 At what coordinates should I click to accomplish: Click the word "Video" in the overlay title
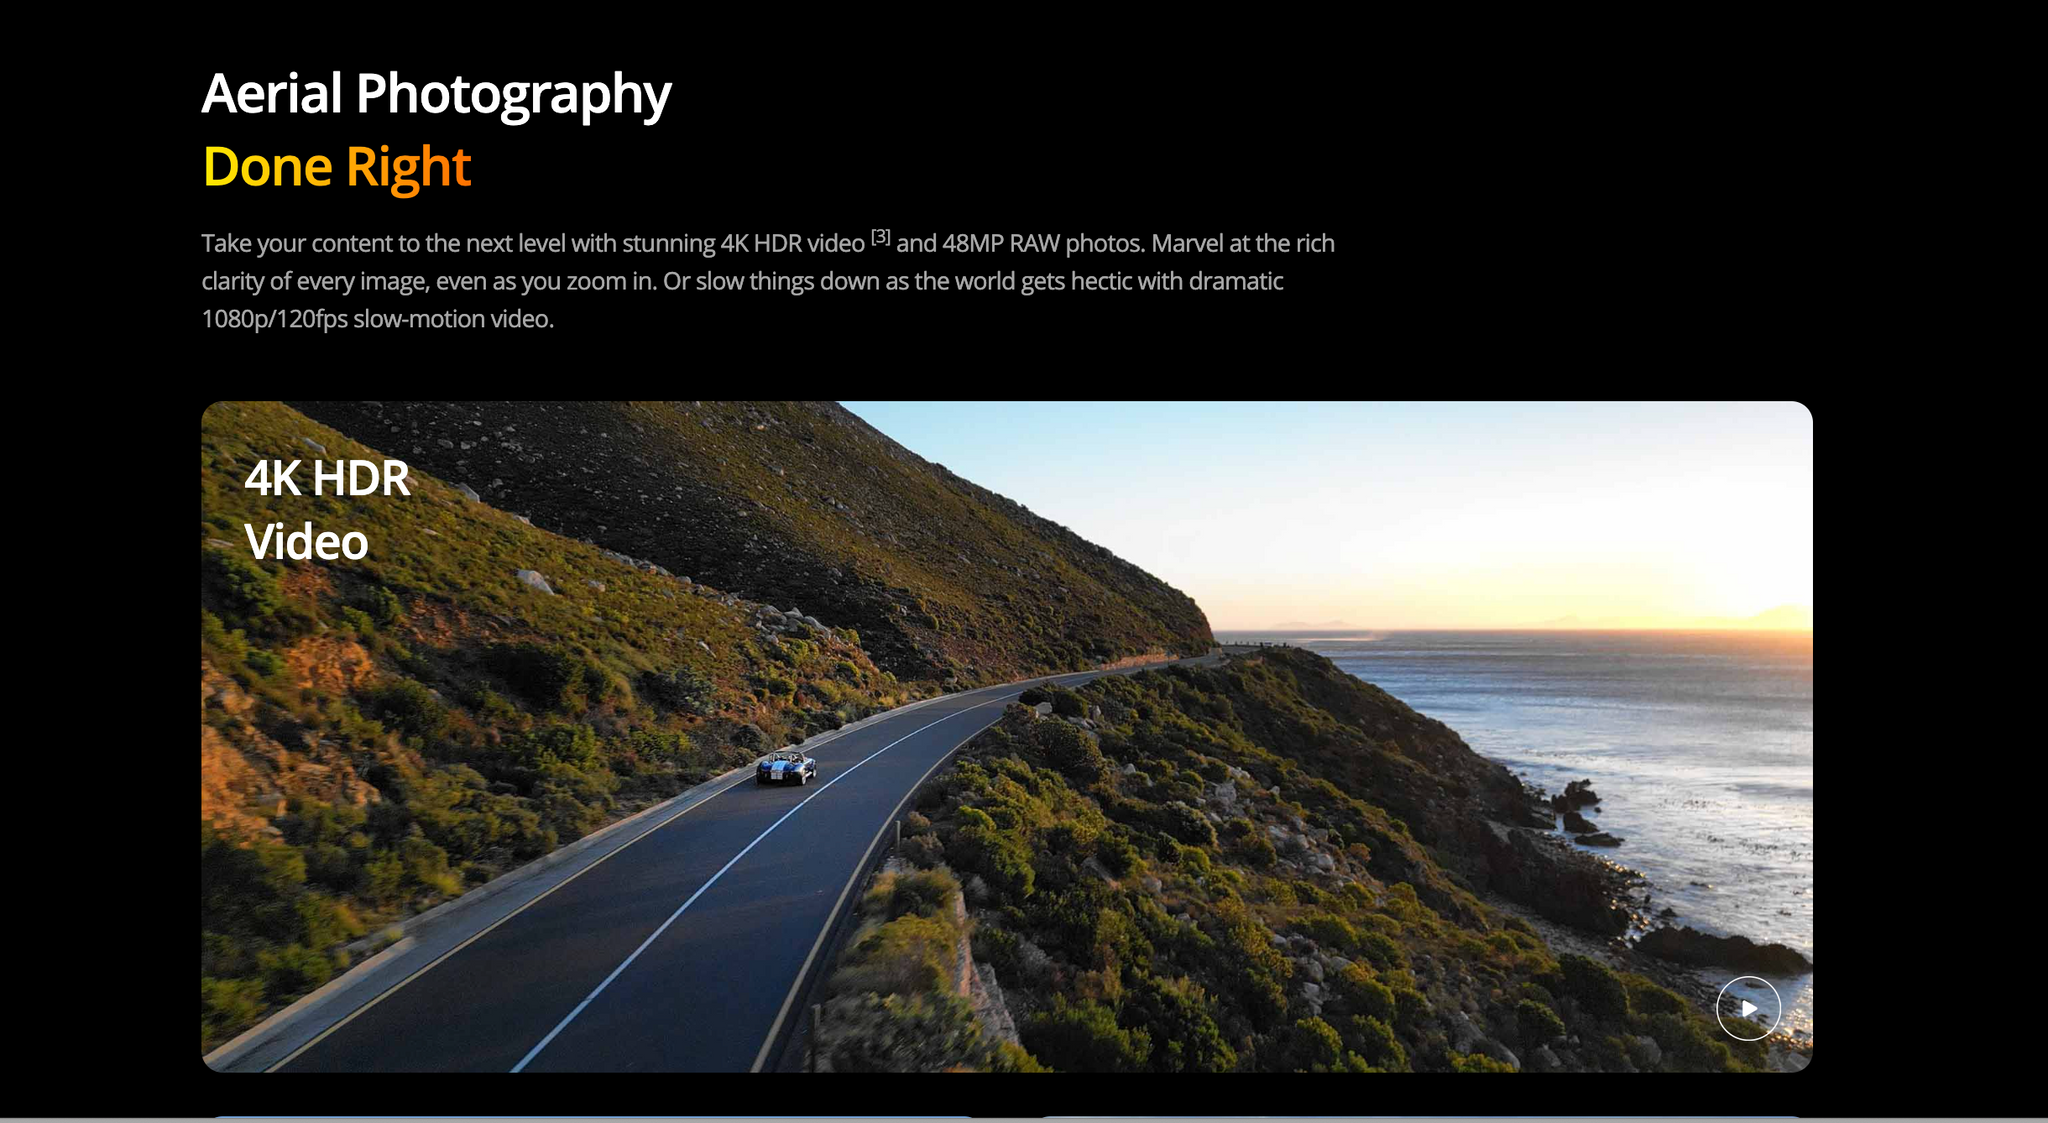[x=306, y=543]
